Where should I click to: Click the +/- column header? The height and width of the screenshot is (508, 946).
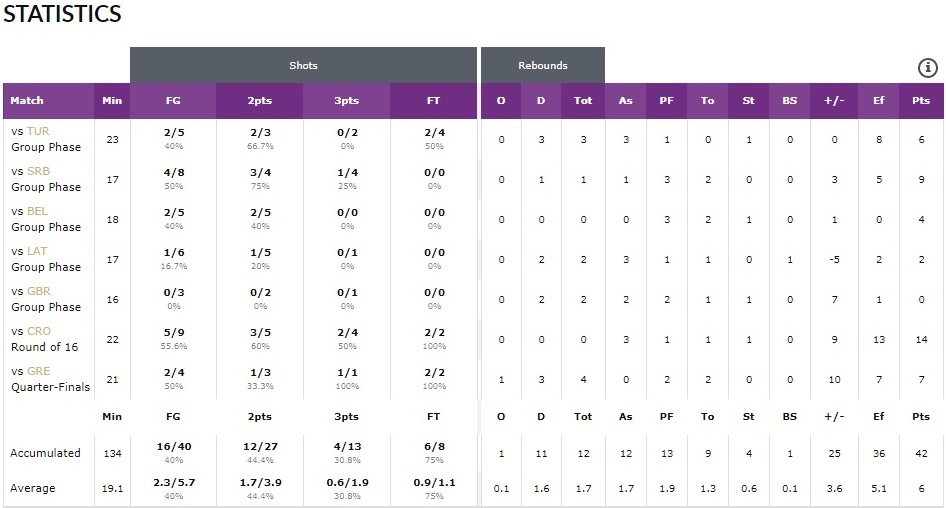coord(834,100)
